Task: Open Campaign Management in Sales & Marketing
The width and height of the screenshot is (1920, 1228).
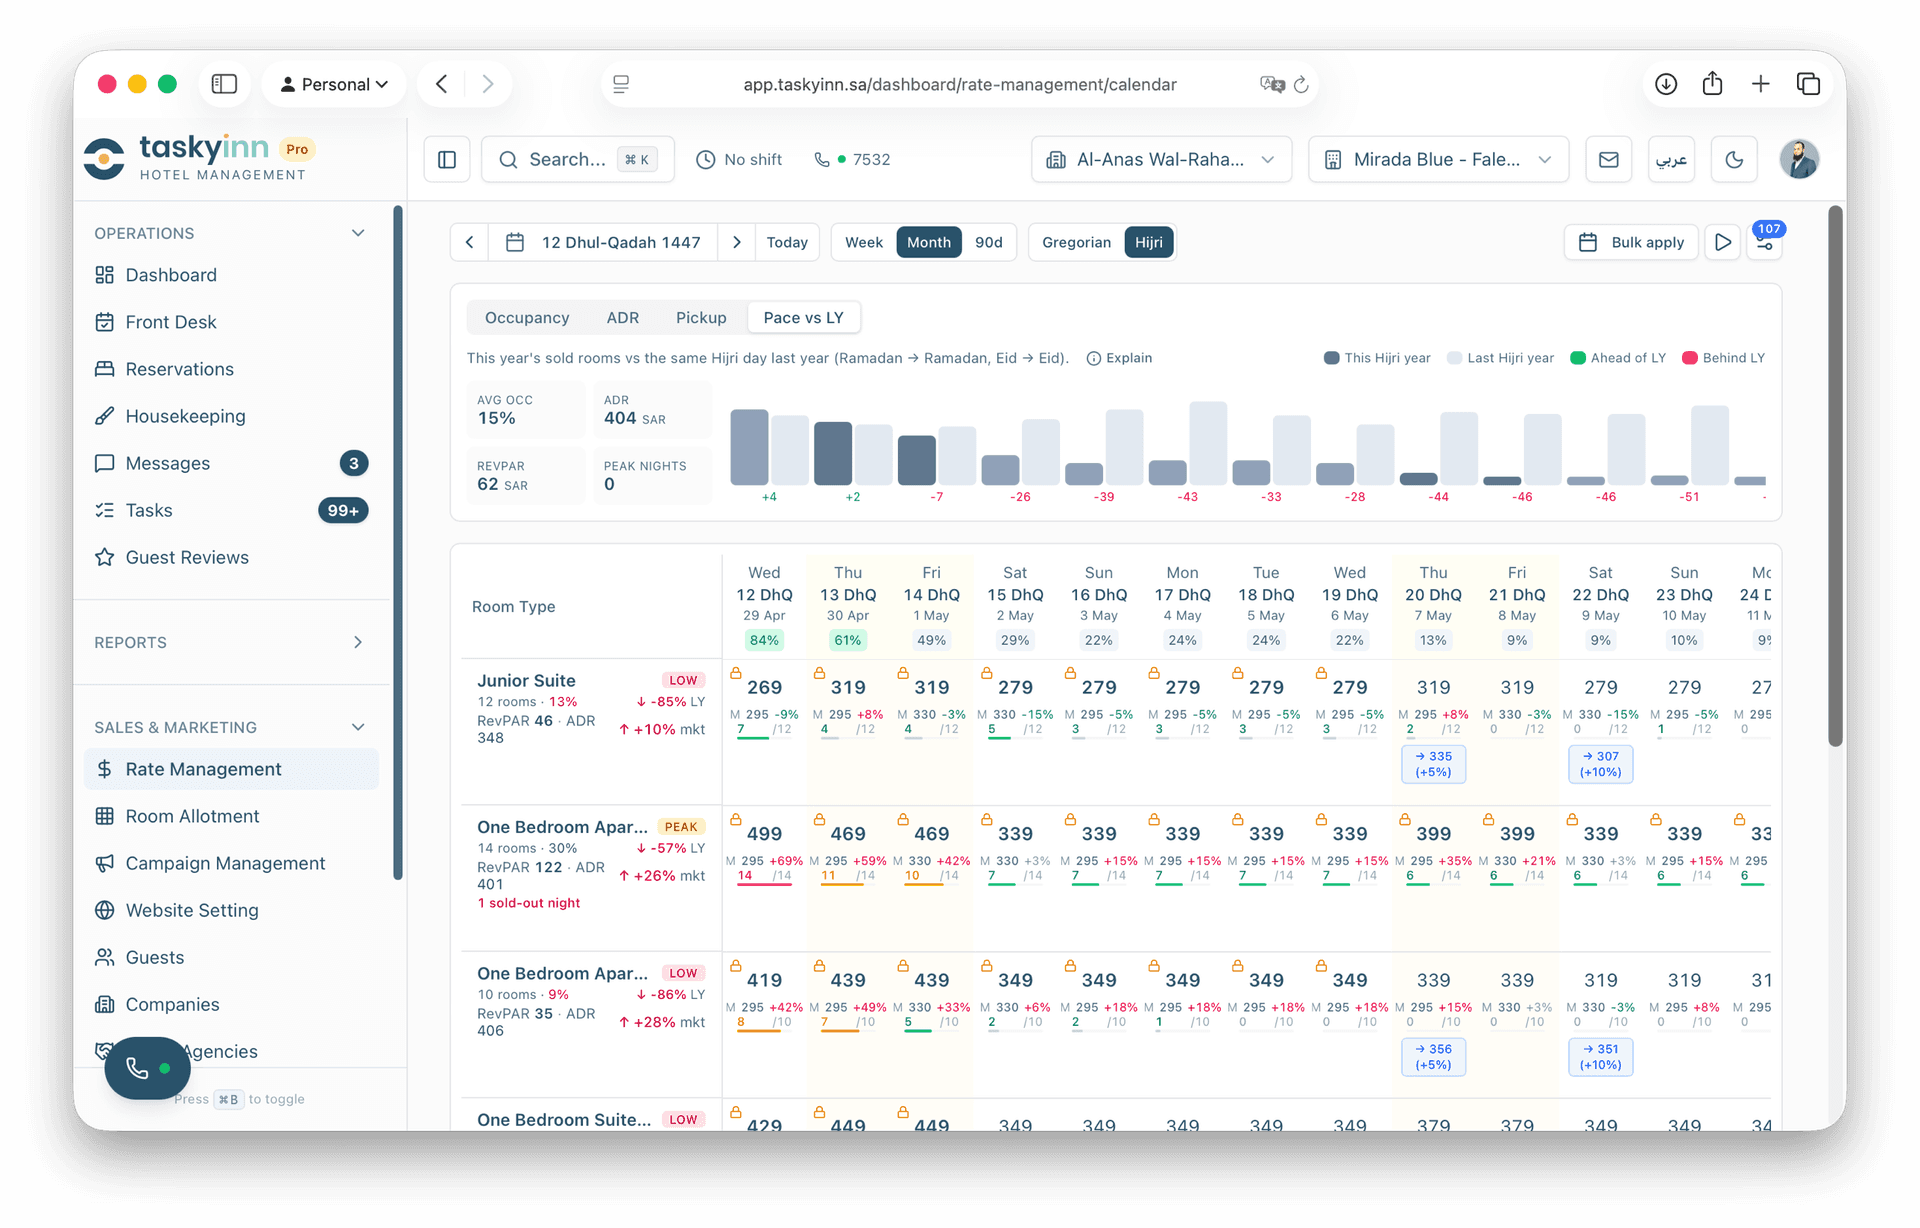Action: click(224, 863)
